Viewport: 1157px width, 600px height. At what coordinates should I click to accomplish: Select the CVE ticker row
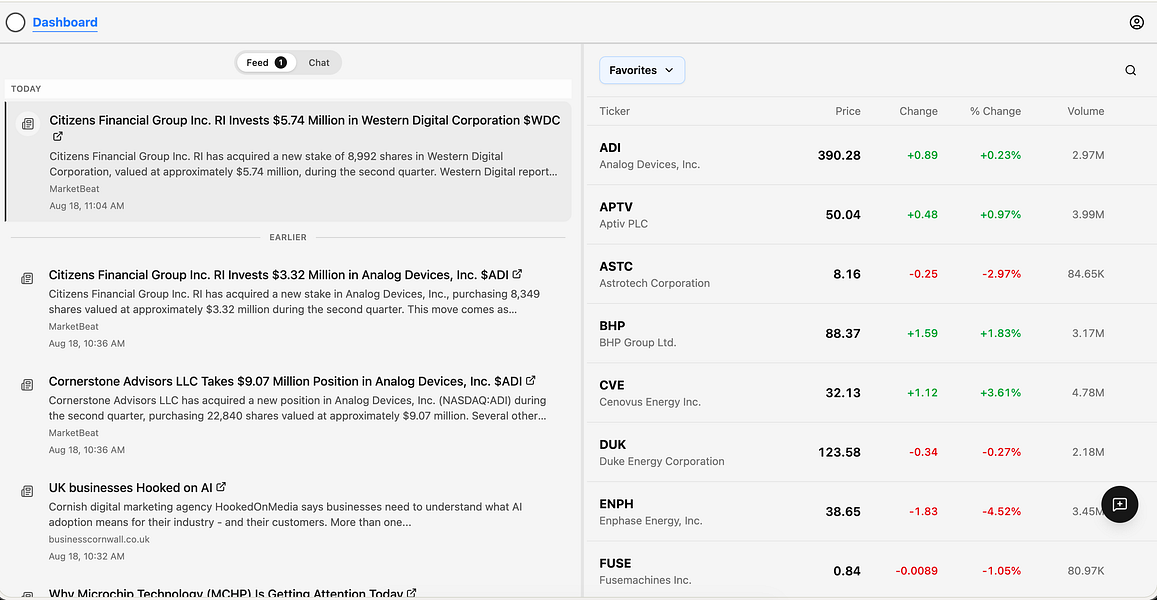coord(871,393)
